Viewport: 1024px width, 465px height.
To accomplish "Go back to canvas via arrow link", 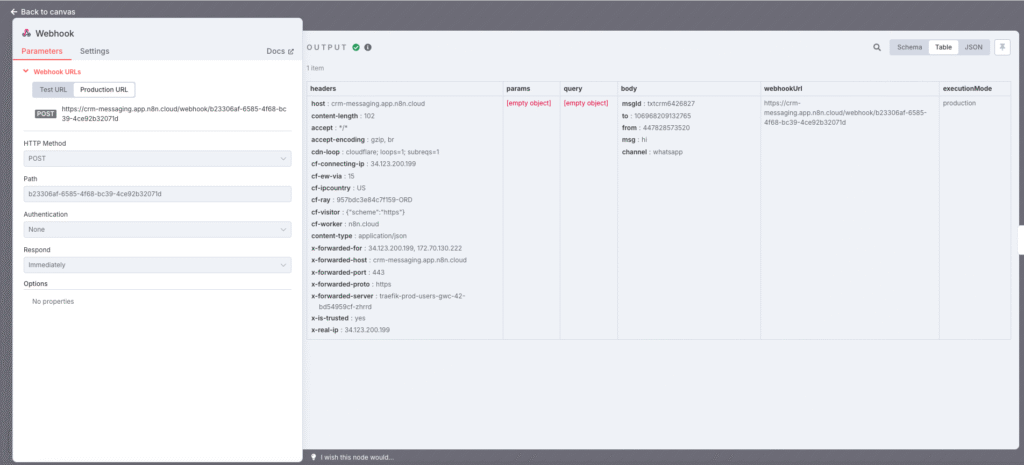I will 42,12.
